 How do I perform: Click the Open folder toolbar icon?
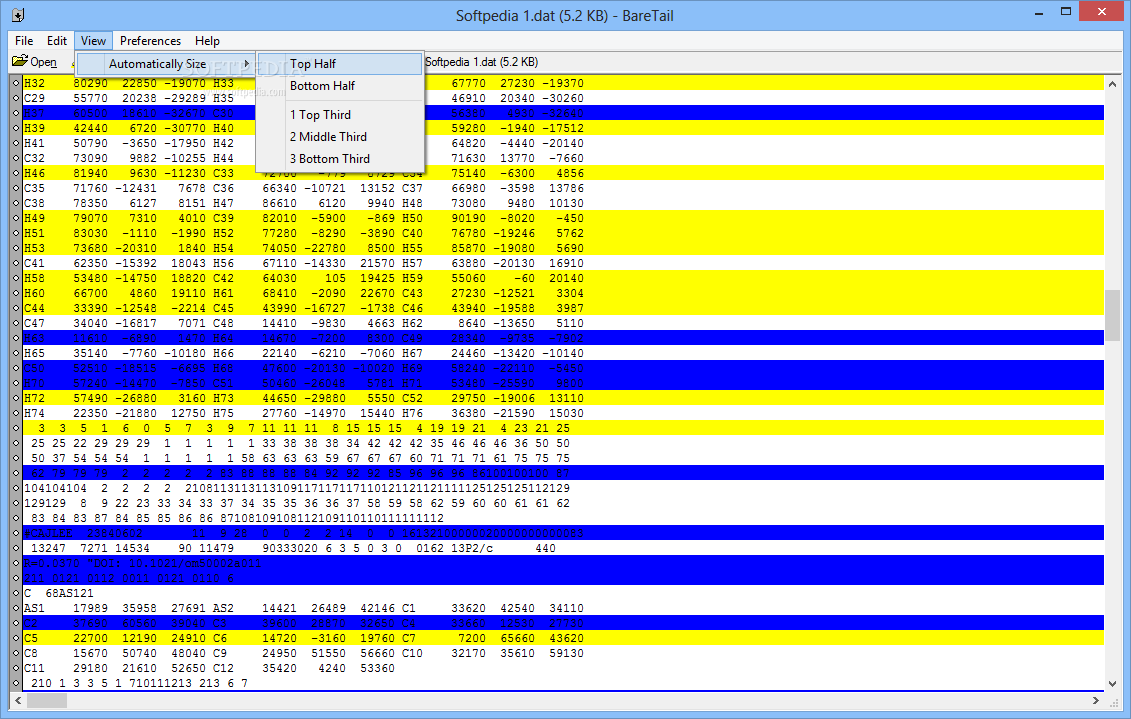tap(20, 62)
